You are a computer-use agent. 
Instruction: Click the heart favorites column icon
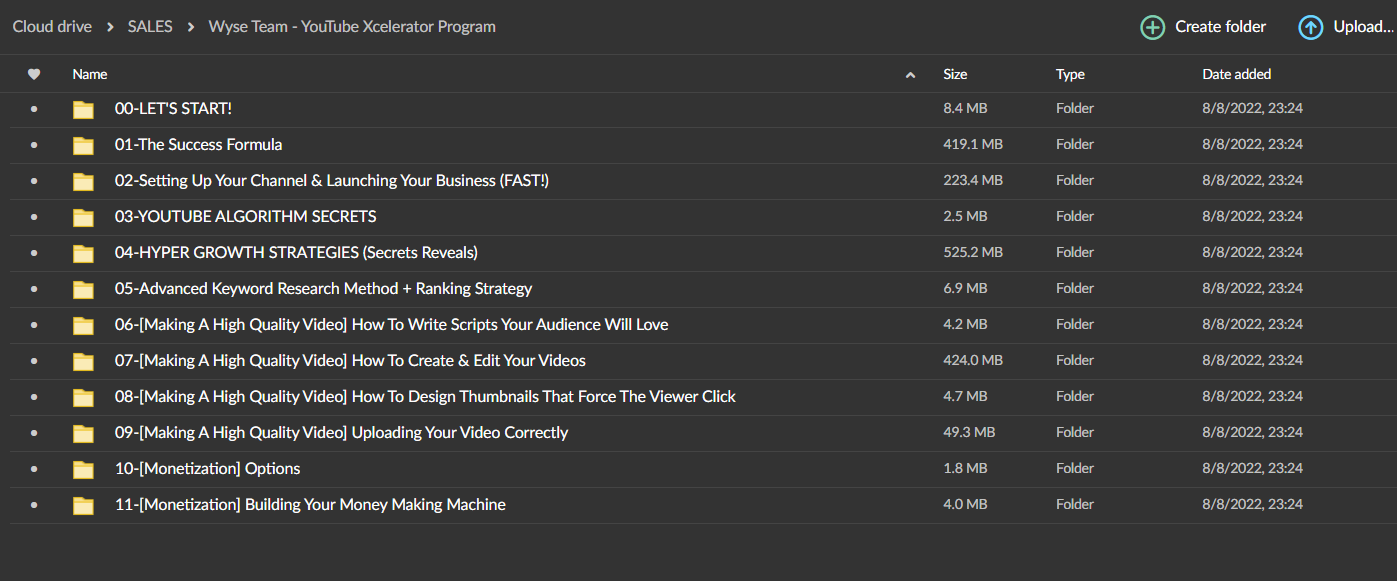pyautogui.click(x=34, y=74)
